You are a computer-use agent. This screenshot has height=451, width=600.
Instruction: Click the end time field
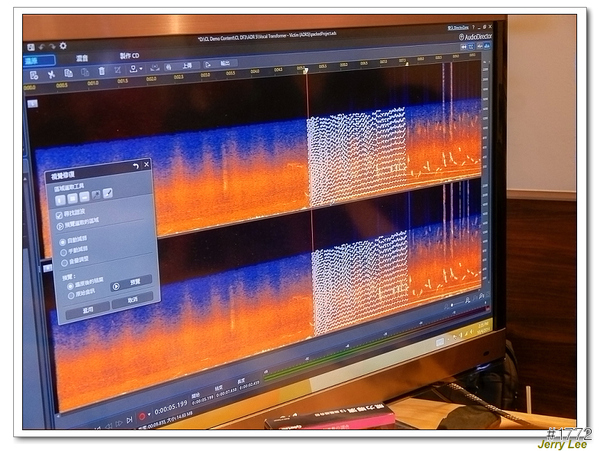(226, 393)
